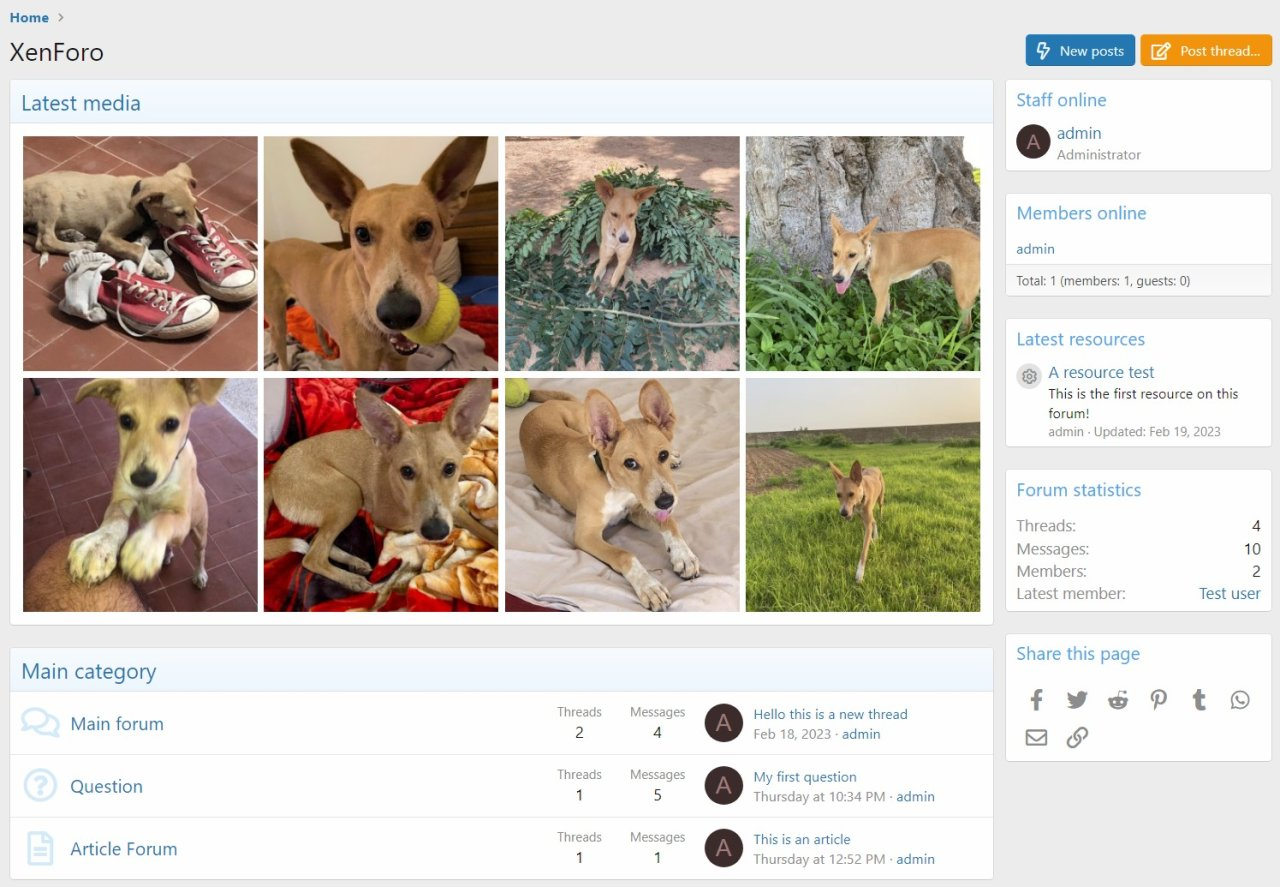Open latest member Test user profile
The width and height of the screenshot is (1280, 887).
1229,593
